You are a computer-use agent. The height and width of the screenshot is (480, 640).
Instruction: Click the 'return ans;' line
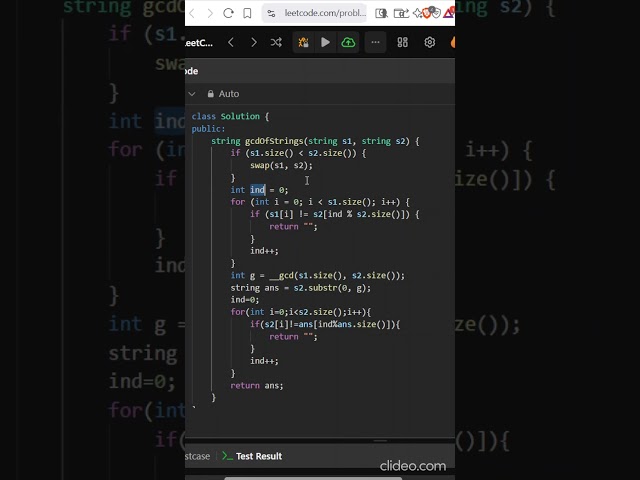coord(257,385)
